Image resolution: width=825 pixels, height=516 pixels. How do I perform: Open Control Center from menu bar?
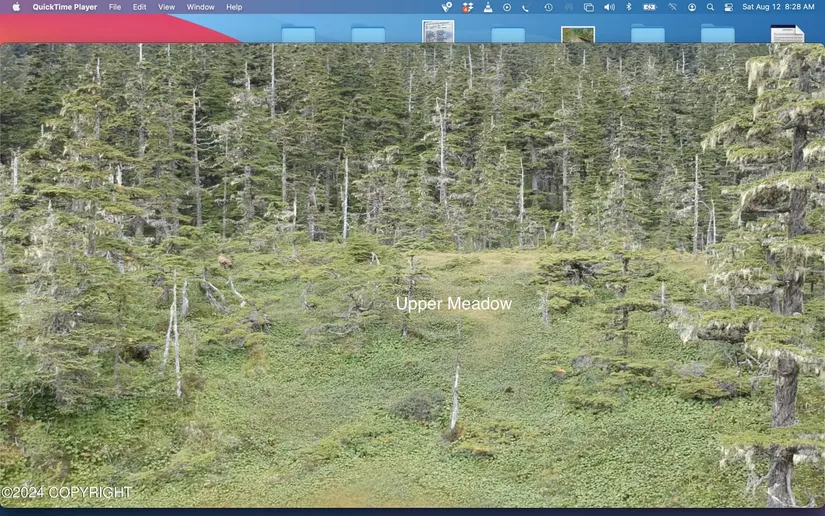click(728, 7)
